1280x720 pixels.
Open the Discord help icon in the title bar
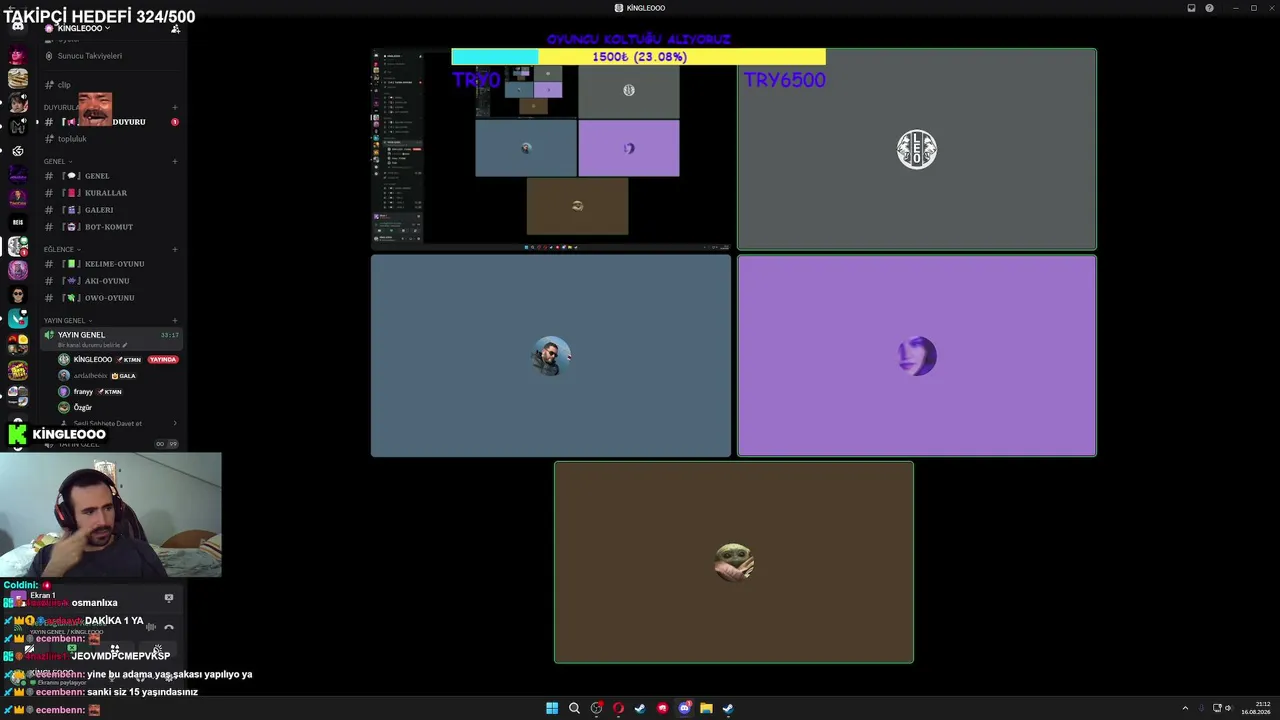pos(1209,8)
